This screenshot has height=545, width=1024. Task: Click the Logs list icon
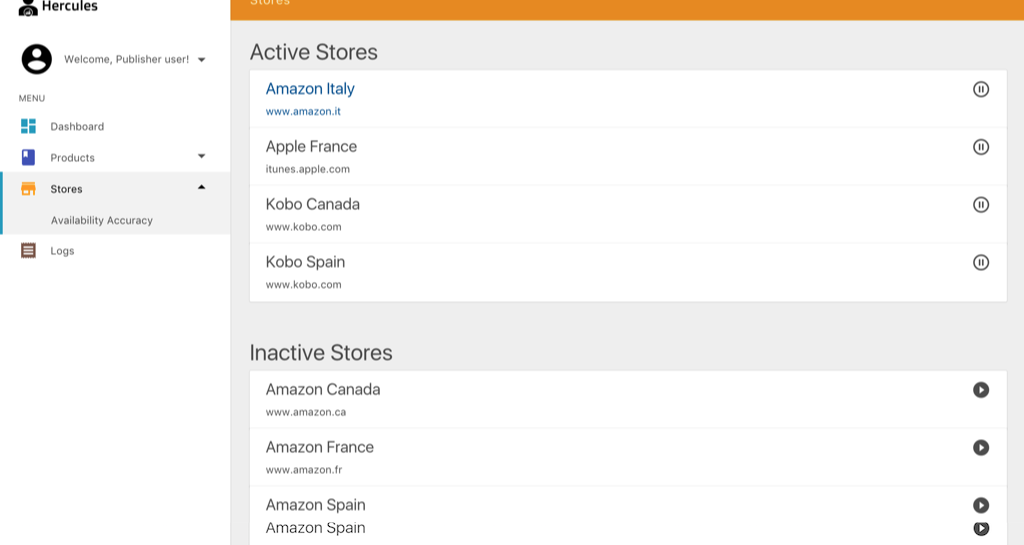tap(28, 250)
